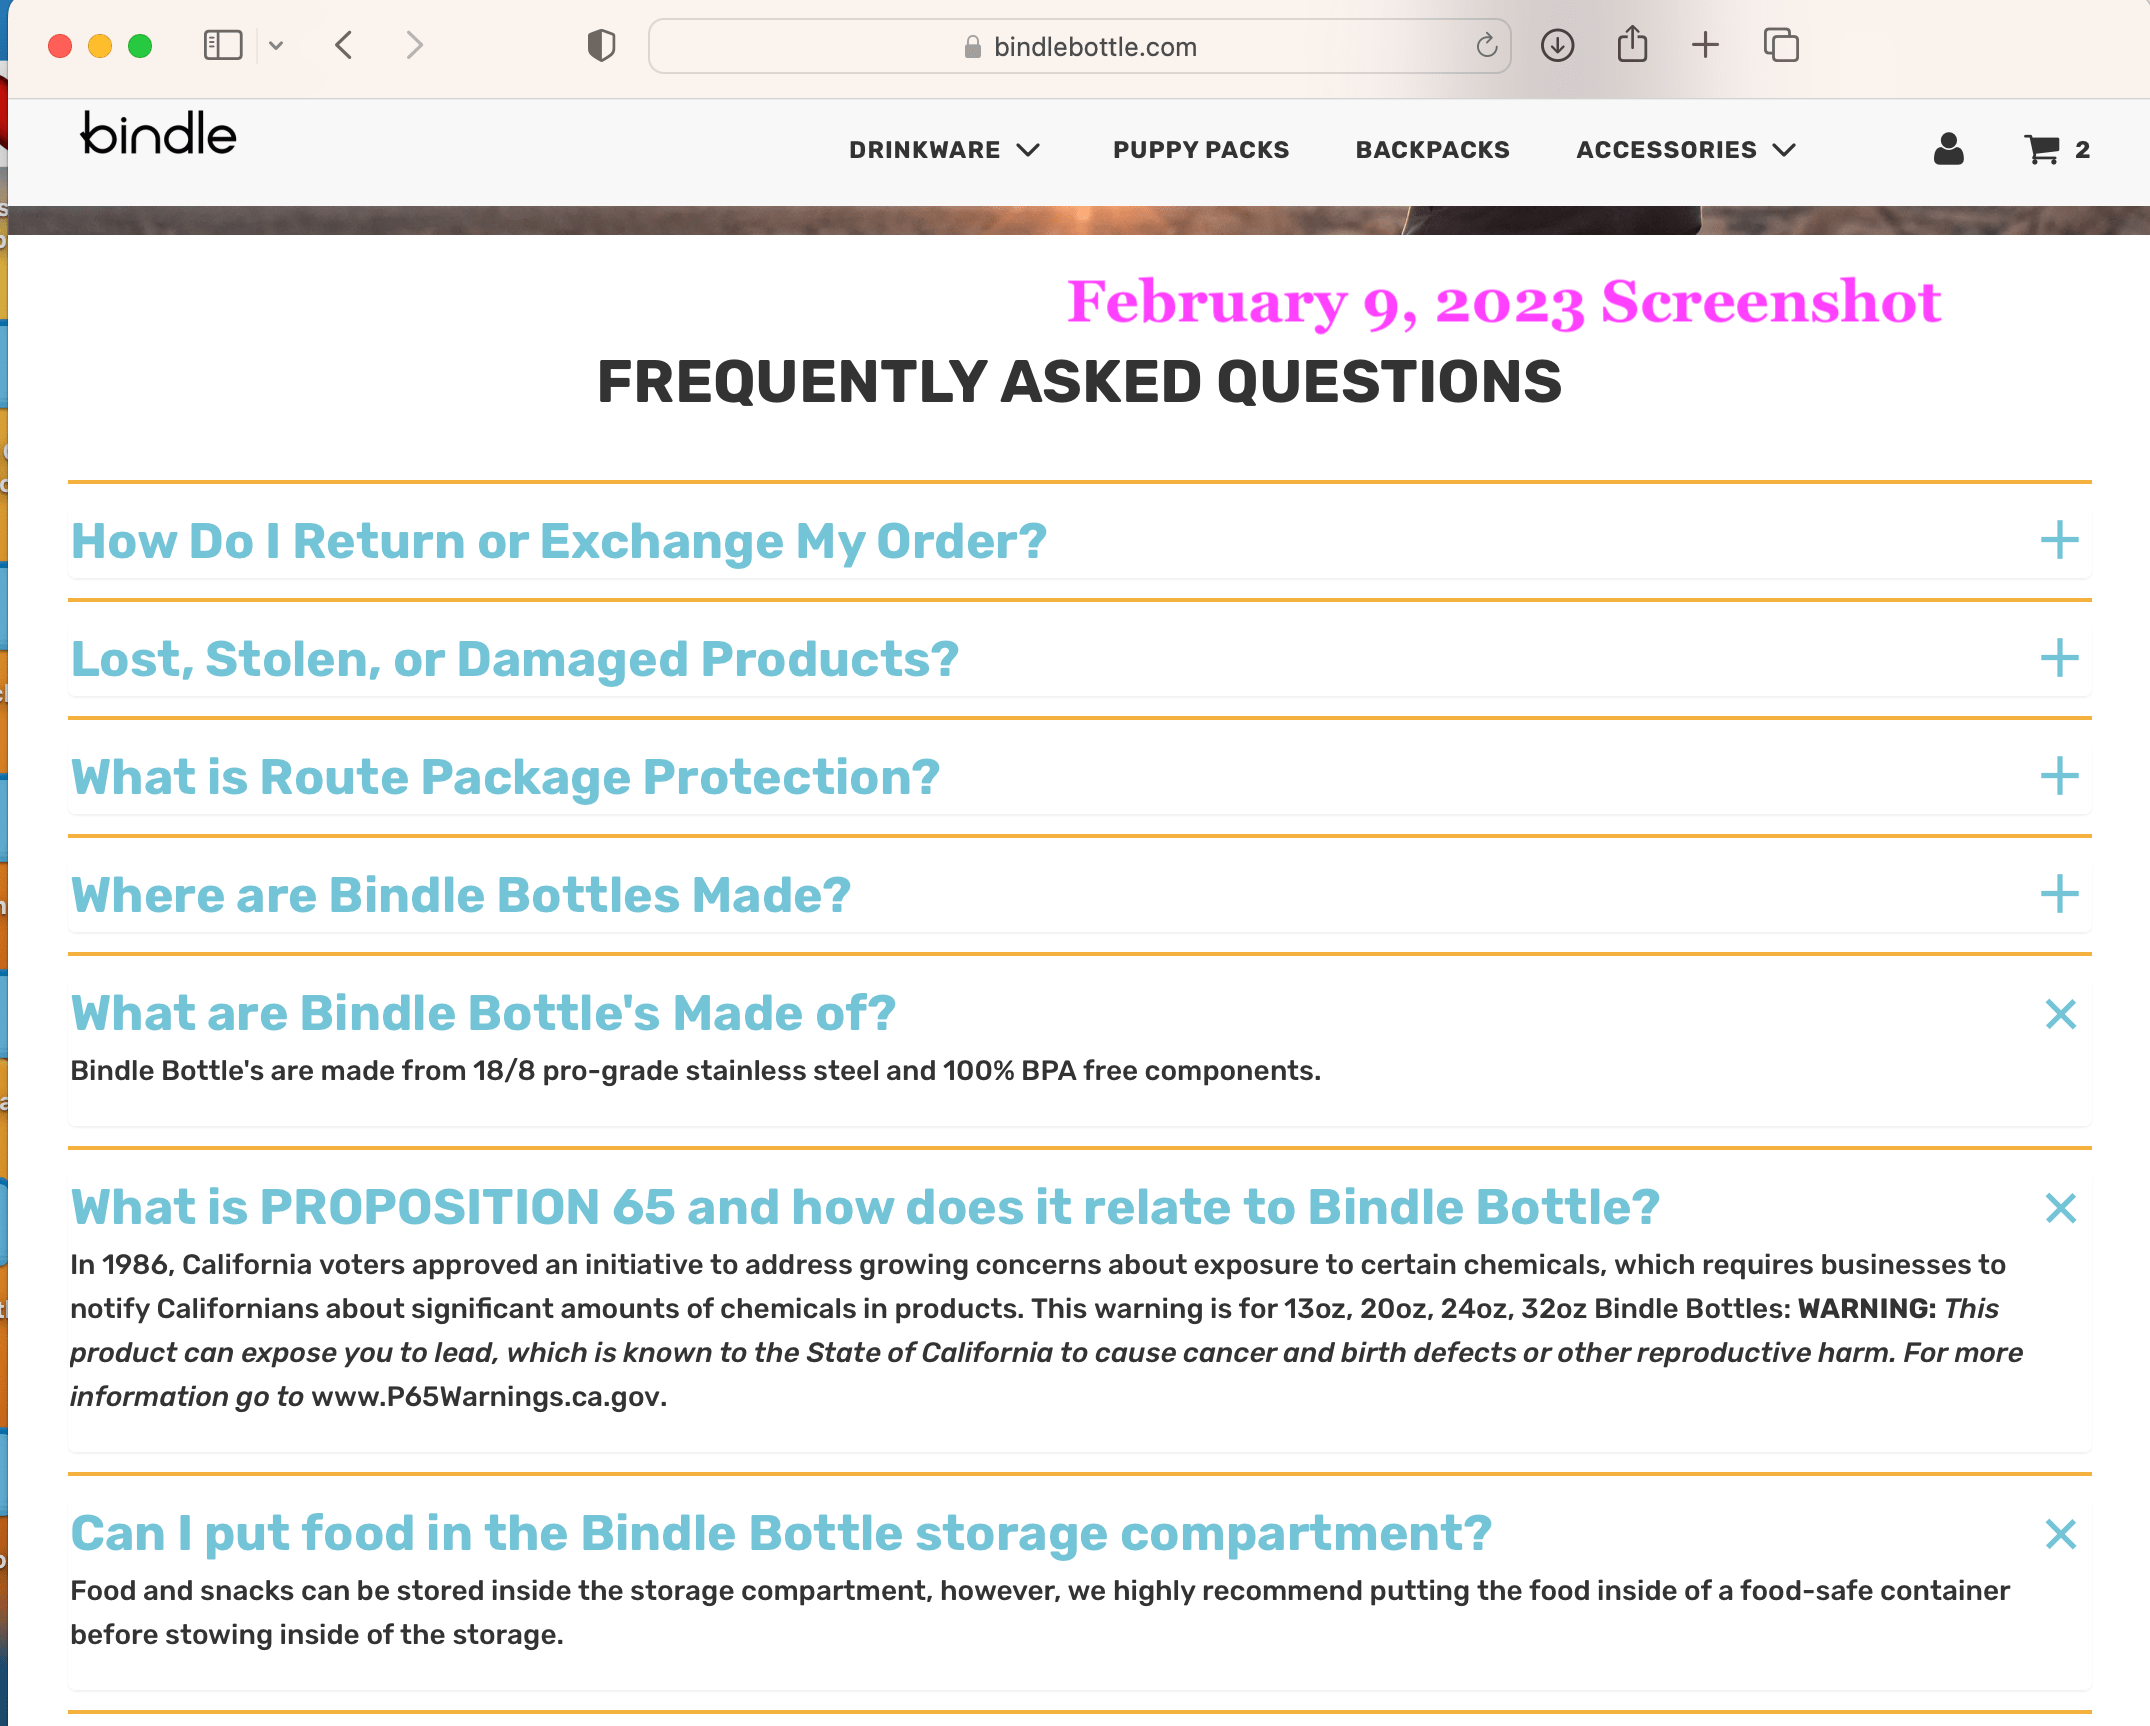Collapse the Proposition 65 answer
Image resolution: width=2150 pixels, height=1726 pixels.
[2060, 1208]
